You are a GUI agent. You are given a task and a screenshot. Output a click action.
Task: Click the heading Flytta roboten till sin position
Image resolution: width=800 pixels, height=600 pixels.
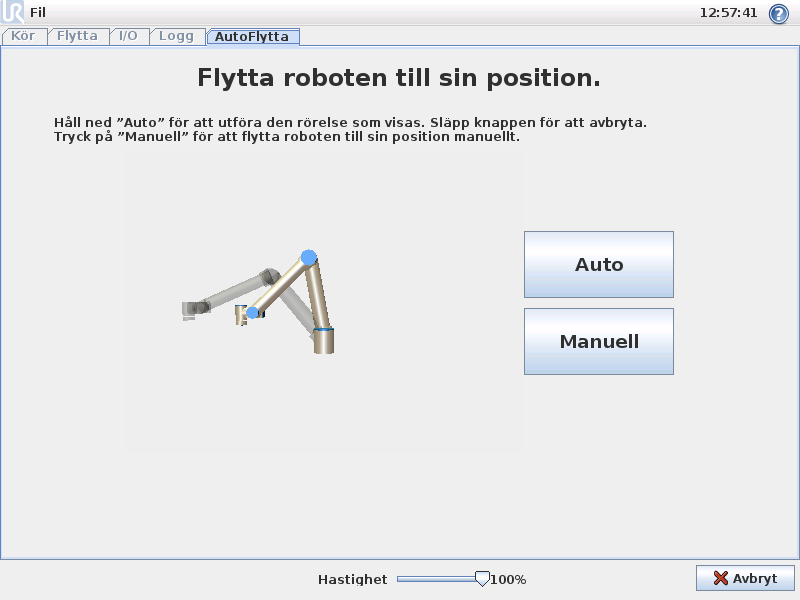click(x=399, y=78)
